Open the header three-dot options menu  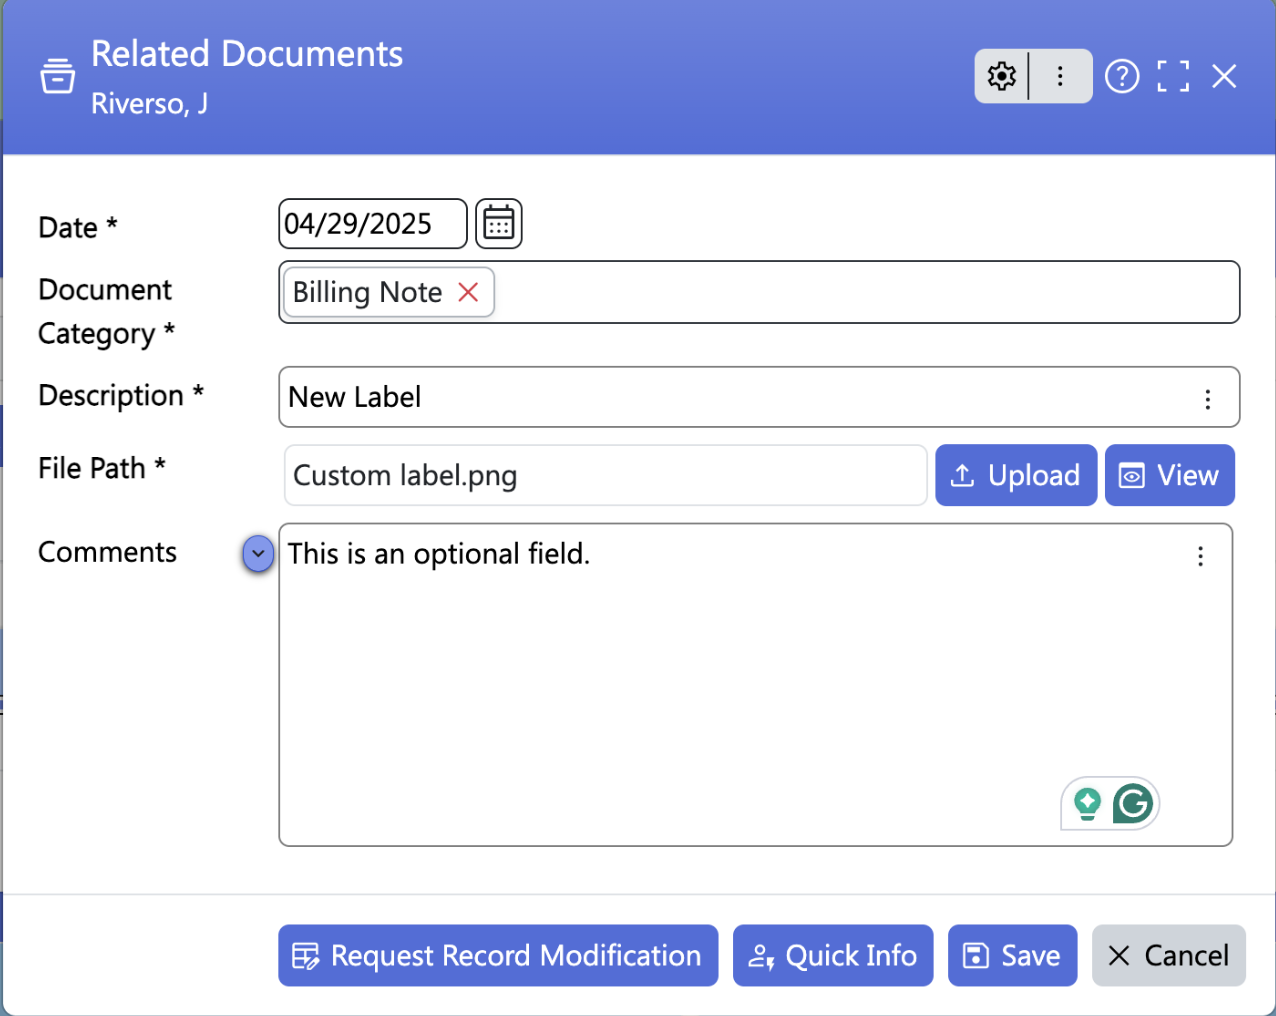tap(1060, 76)
